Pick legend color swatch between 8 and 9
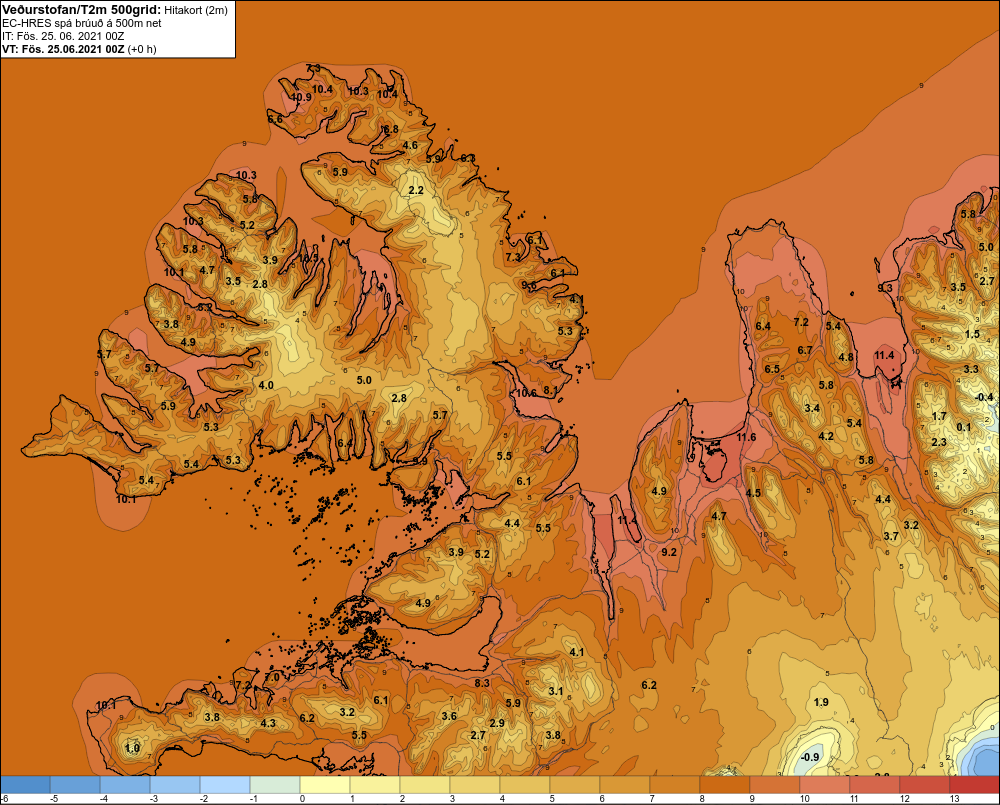Image resolution: width=1000 pixels, height=805 pixels. (724, 784)
